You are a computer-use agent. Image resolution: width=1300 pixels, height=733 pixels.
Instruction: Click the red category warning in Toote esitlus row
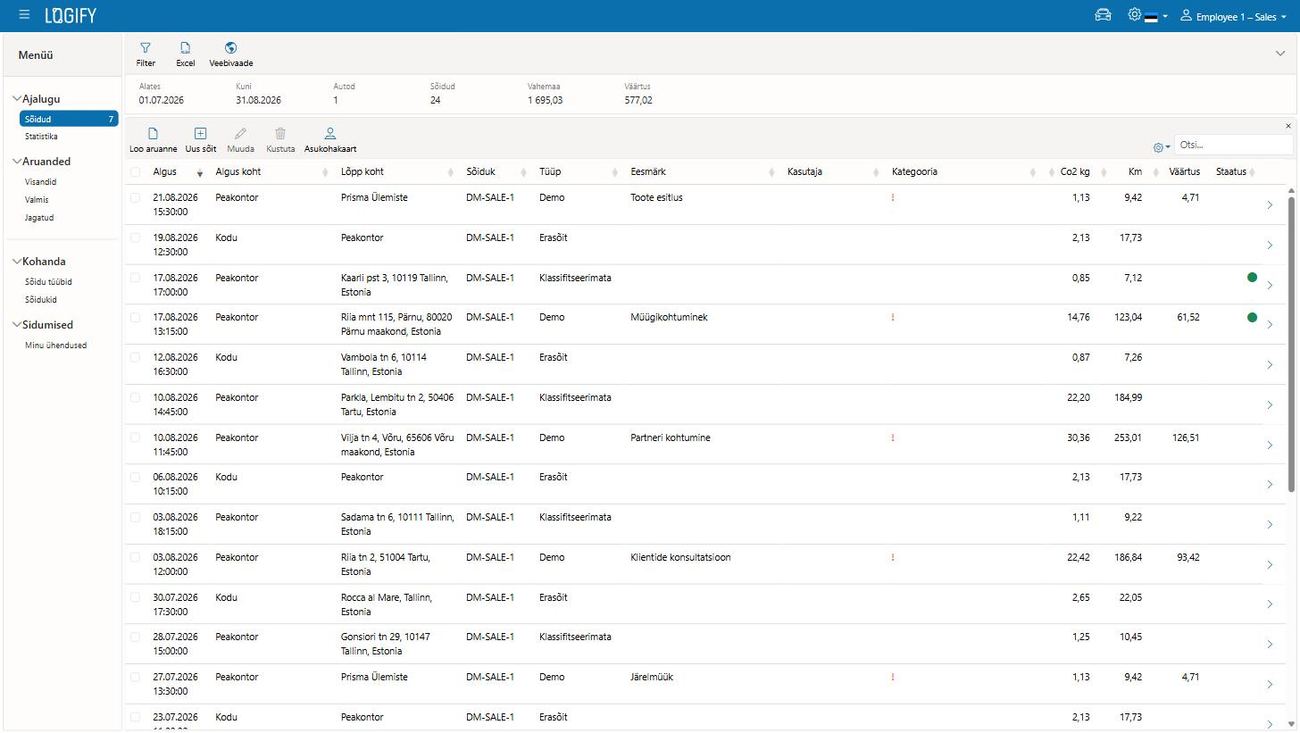tap(892, 198)
